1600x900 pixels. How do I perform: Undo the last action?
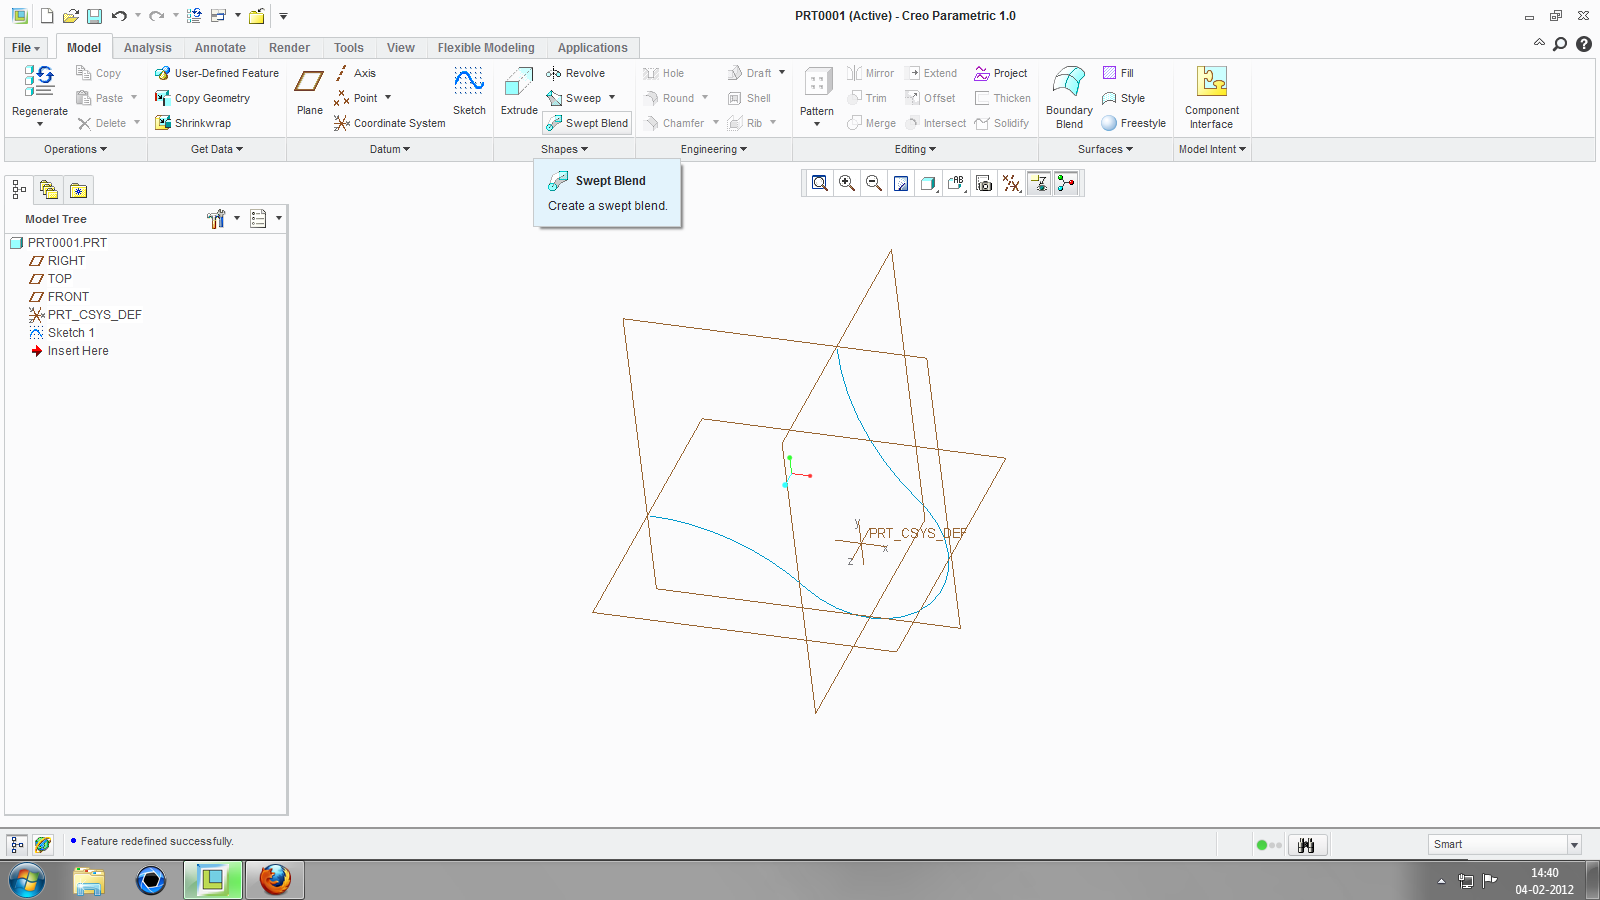coord(119,16)
